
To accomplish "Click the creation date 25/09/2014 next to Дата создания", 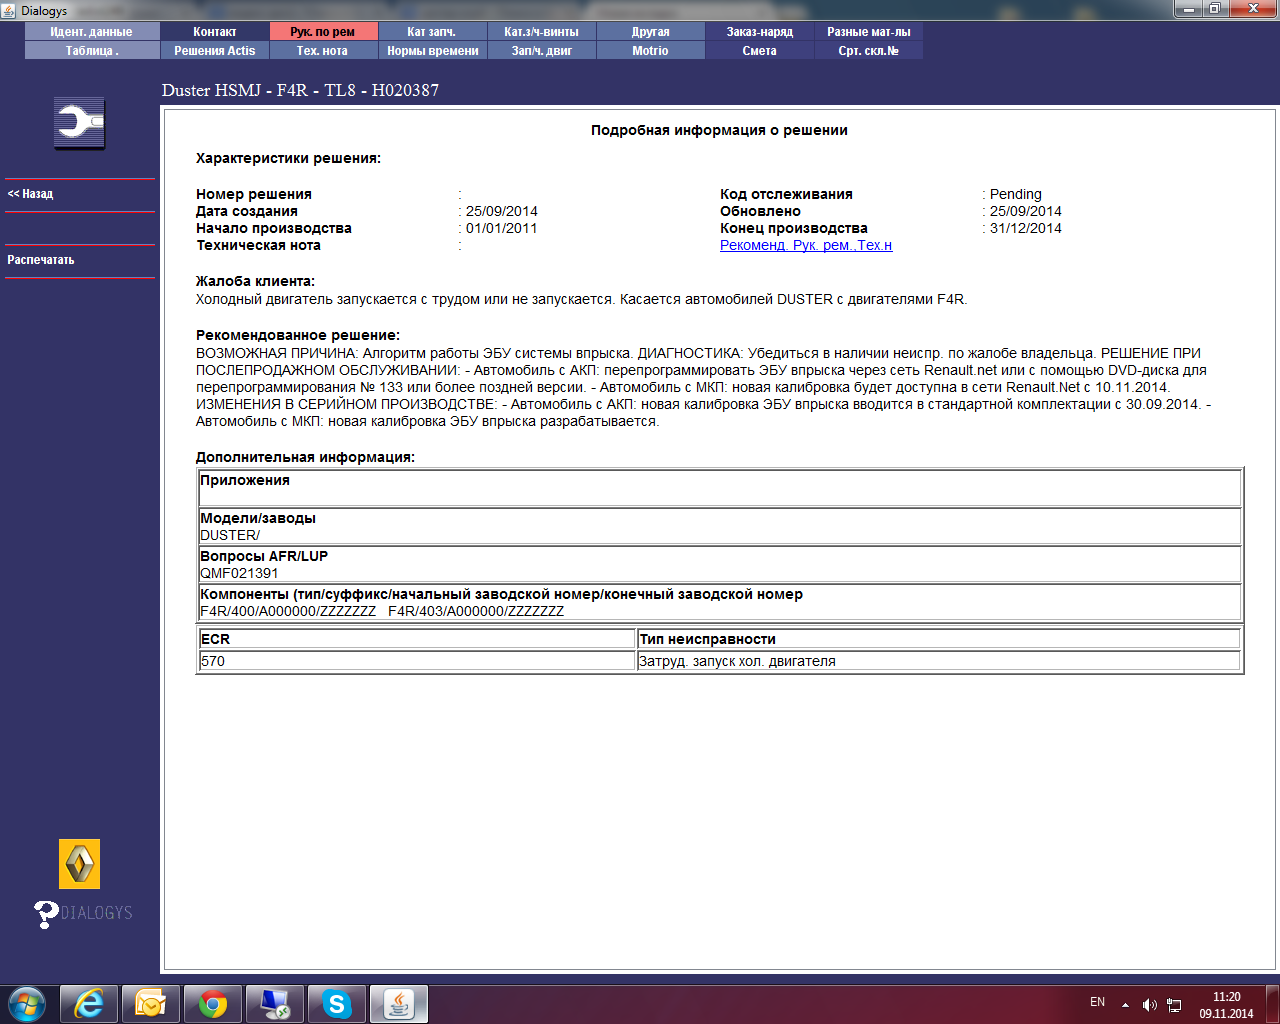I will [501, 211].
